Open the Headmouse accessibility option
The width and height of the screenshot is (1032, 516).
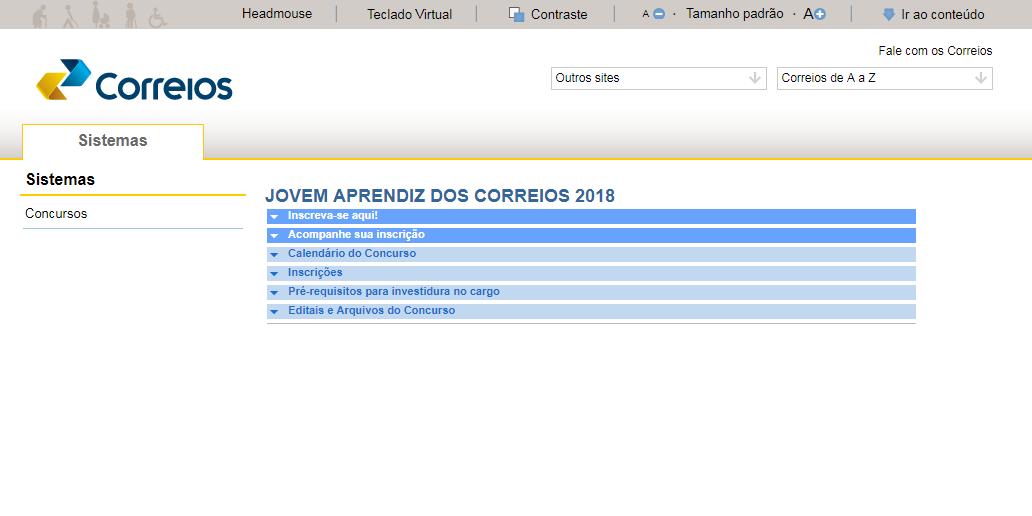tap(277, 14)
